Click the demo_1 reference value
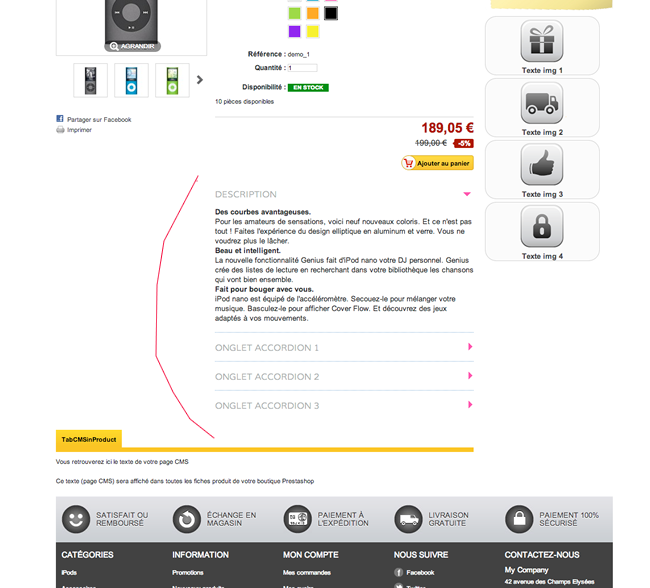 [298, 54]
